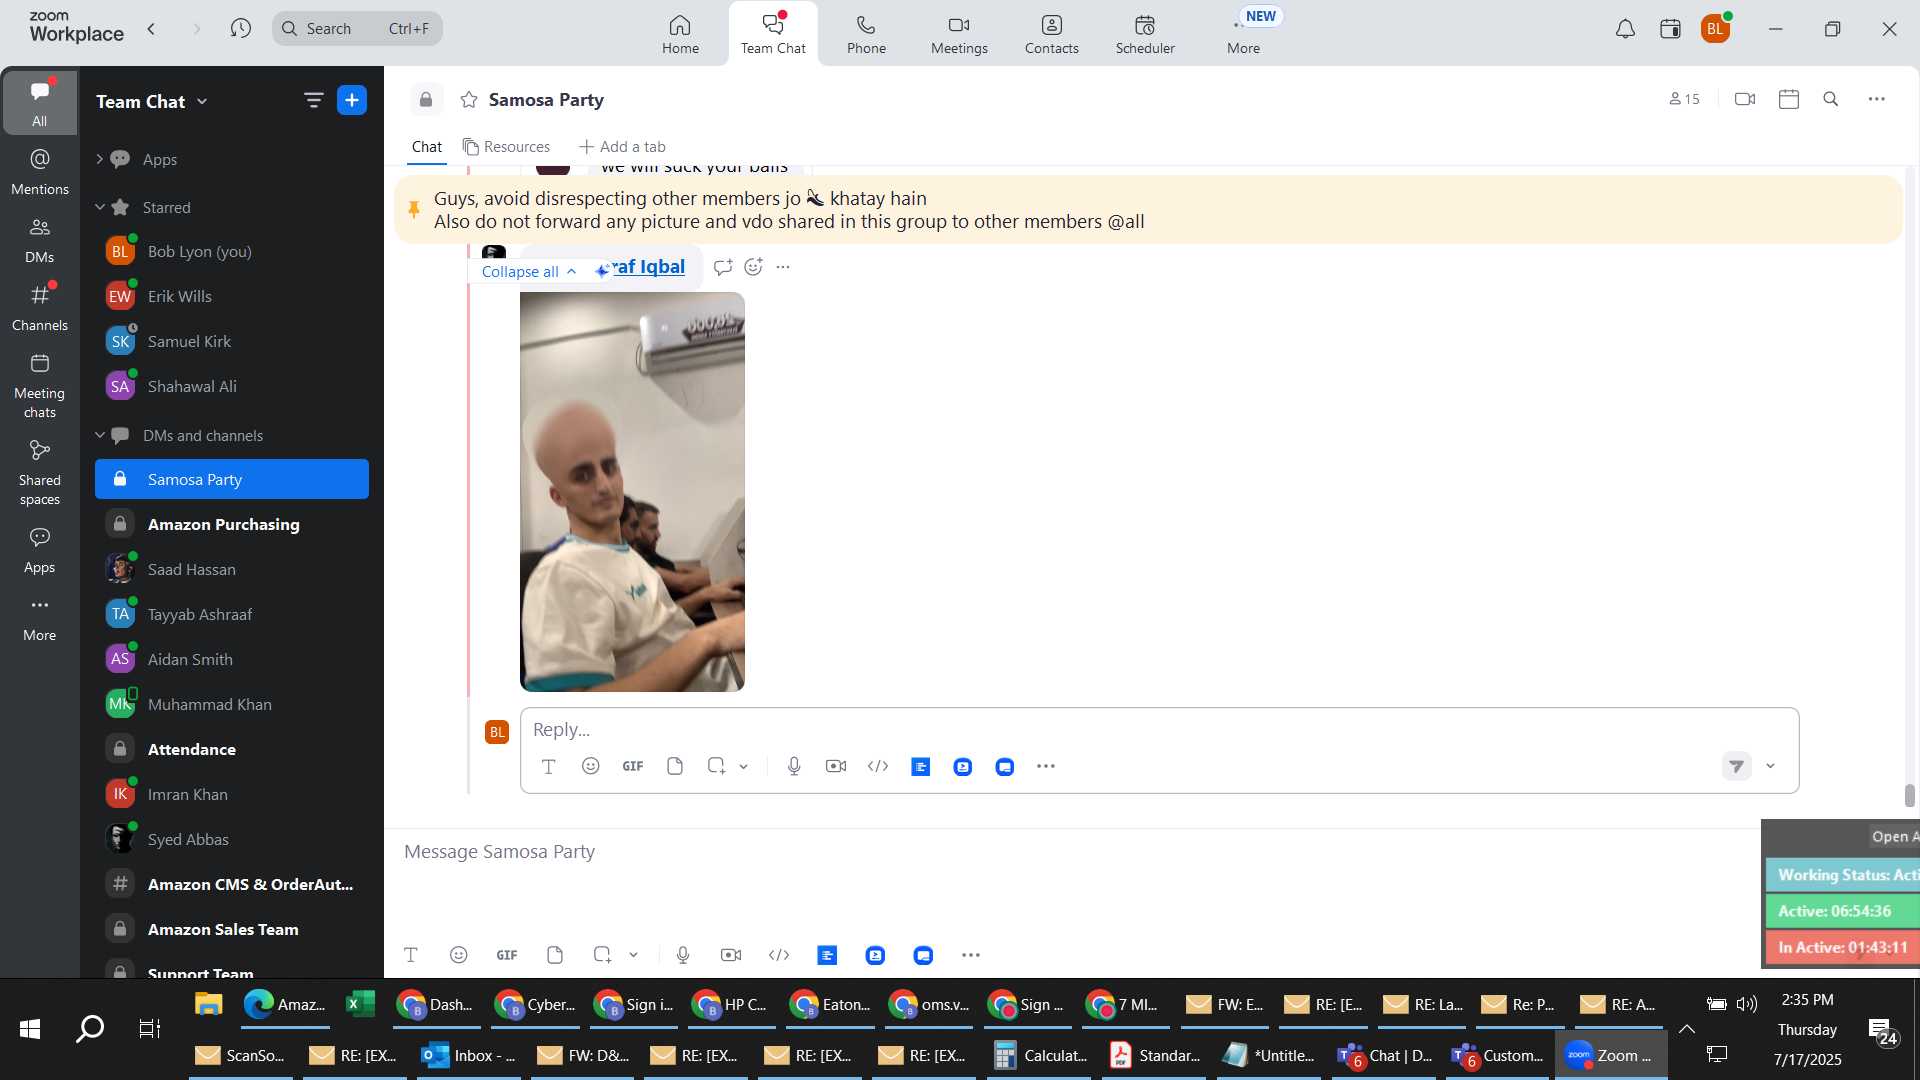Open DMs in the sidebar
The image size is (1920, 1080).
[39, 239]
